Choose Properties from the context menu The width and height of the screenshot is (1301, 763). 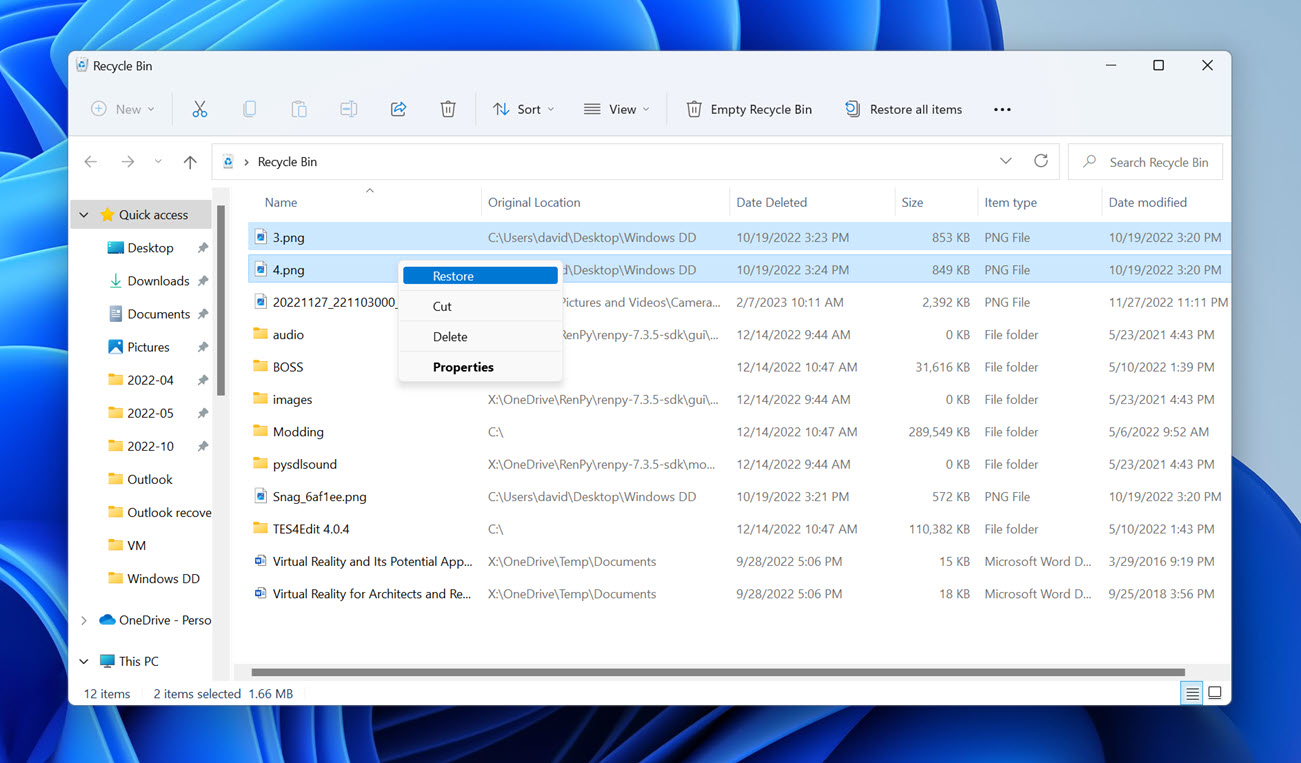coord(480,367)
